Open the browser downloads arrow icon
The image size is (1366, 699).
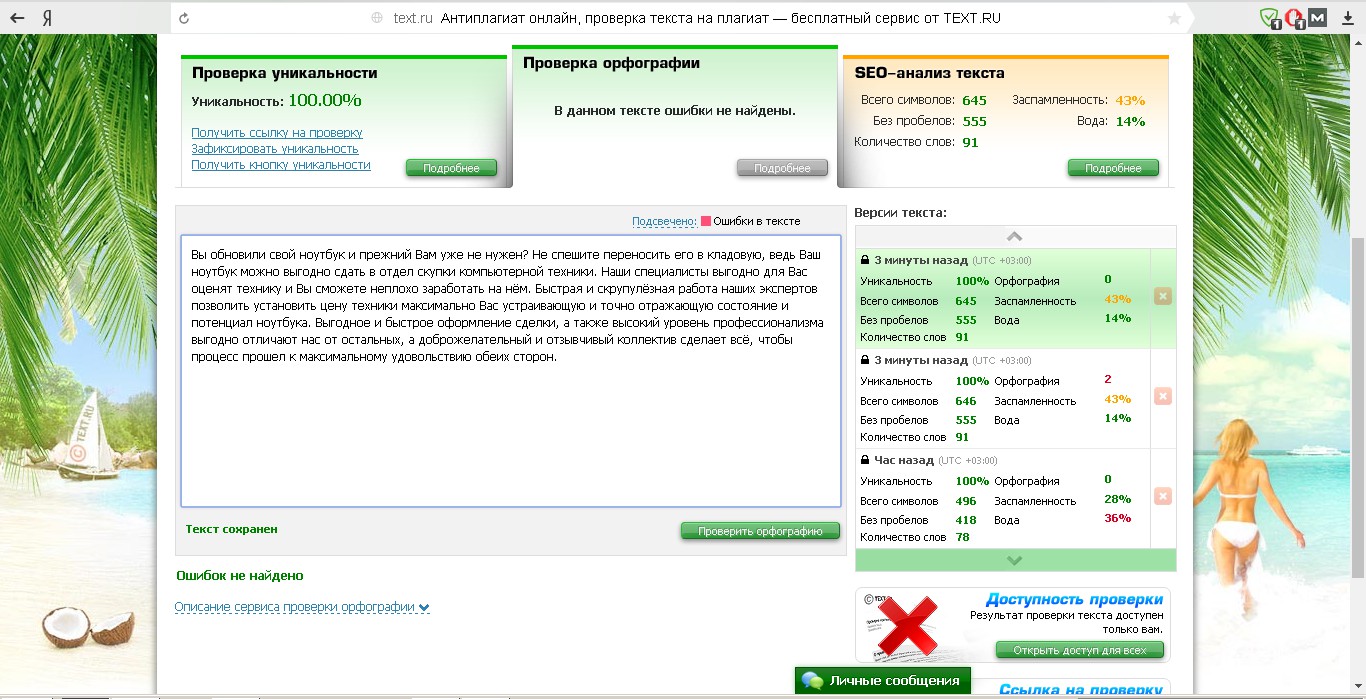[x=1347, y=18]
